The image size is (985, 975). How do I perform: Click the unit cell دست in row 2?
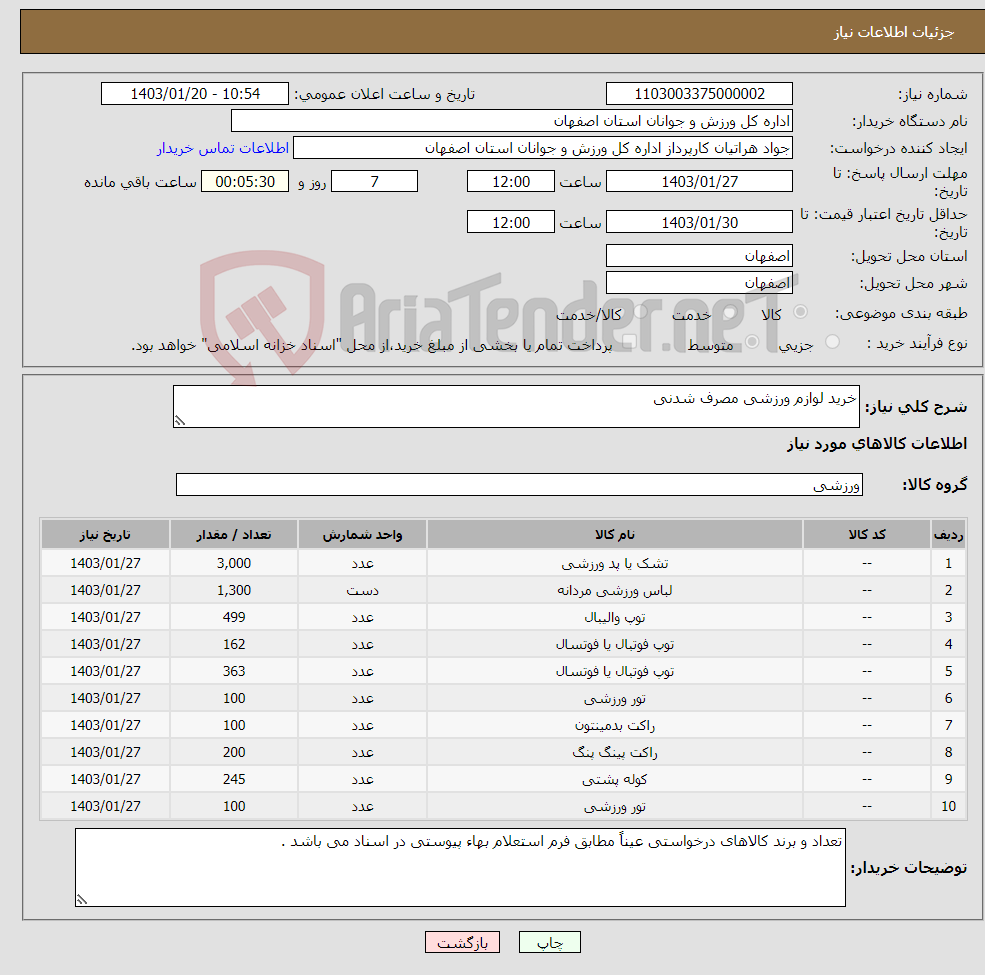pos(362,591)
